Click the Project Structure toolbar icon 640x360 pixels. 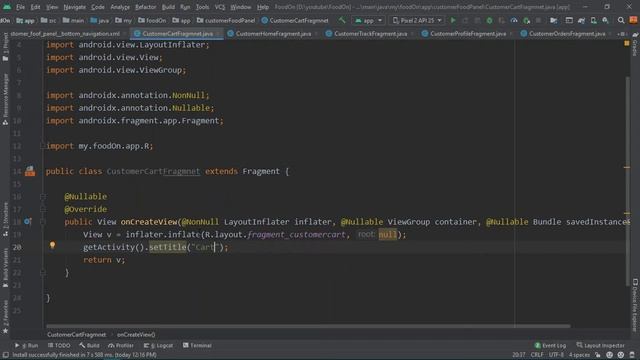point(553,20)
